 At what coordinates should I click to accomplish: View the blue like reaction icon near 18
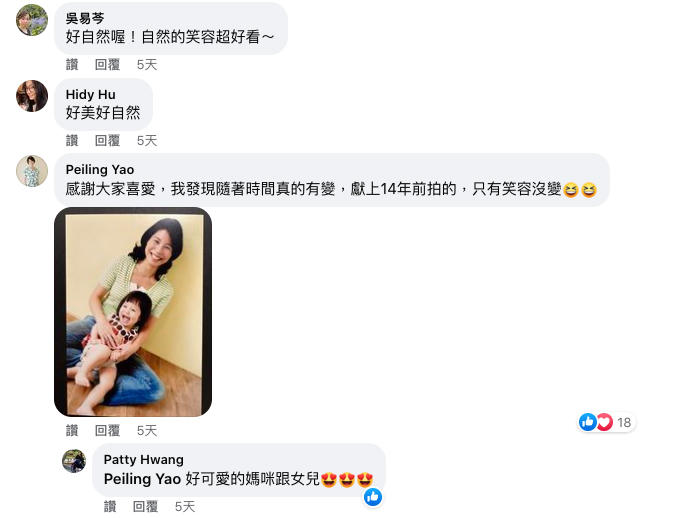pos(588,422)
